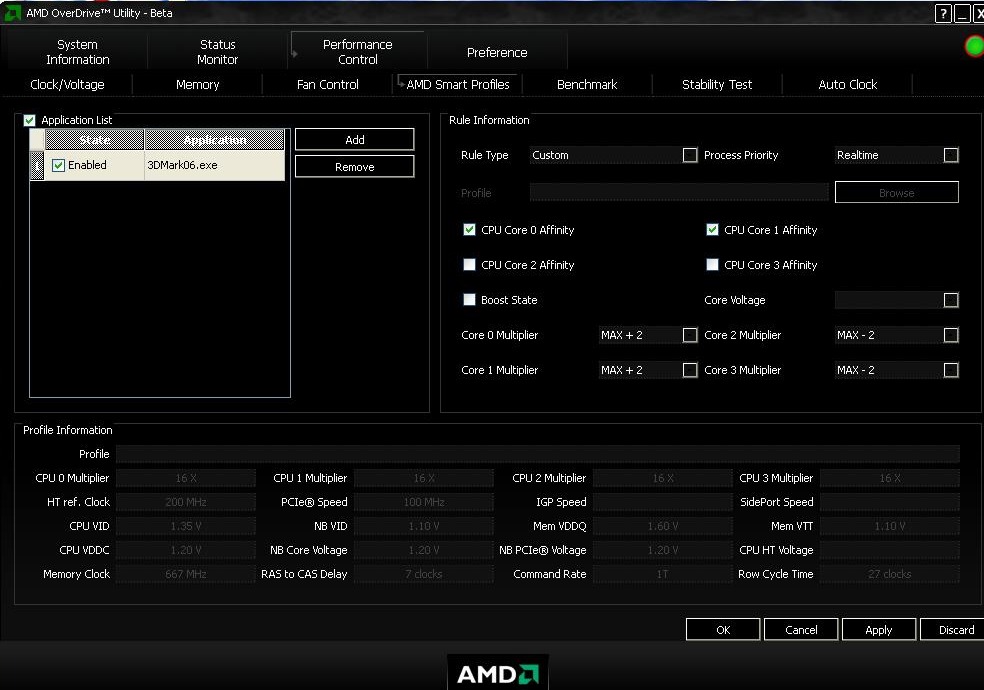The image size is (984, 690).
Task: Go to the Stability Test sub-tab
Action: tap(717, 85)
